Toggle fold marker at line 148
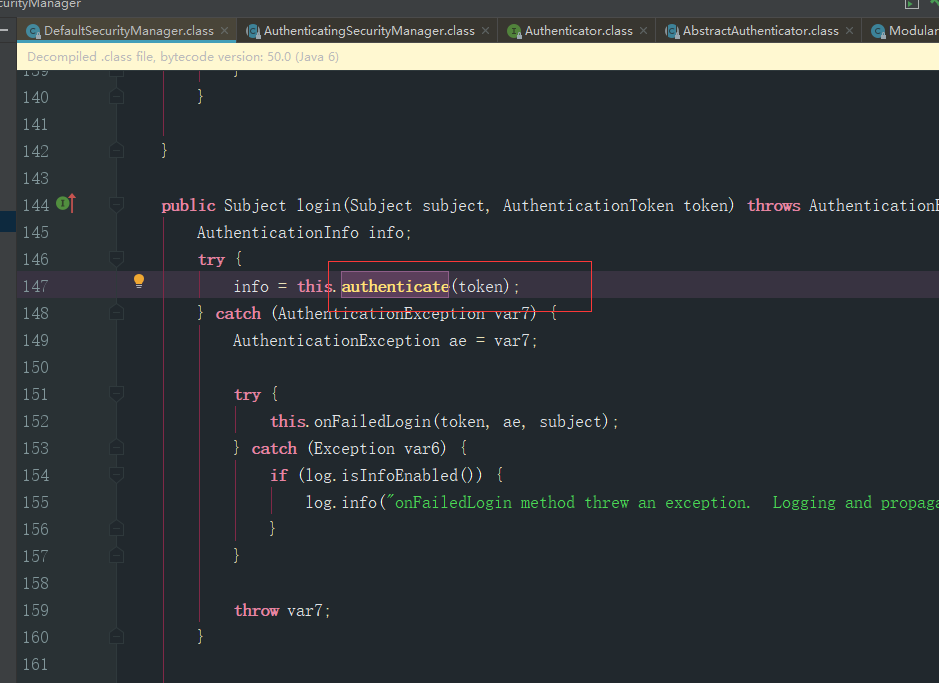 [x=117, y=312]
